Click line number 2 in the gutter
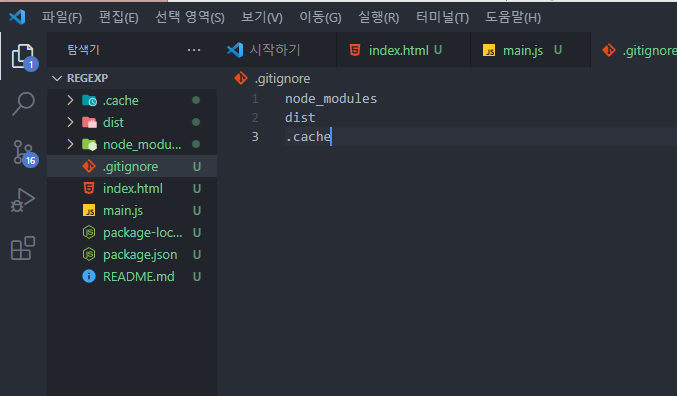 (x=255, y=117)
